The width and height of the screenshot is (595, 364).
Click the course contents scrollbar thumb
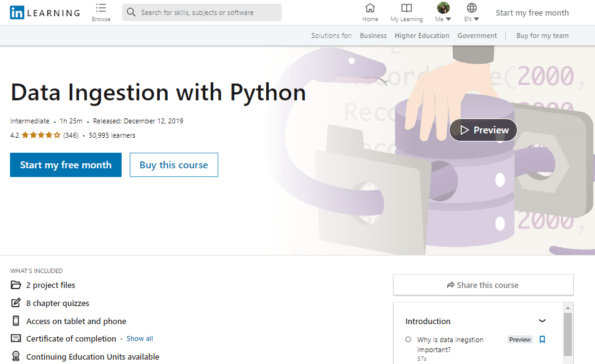coord(567,334)
